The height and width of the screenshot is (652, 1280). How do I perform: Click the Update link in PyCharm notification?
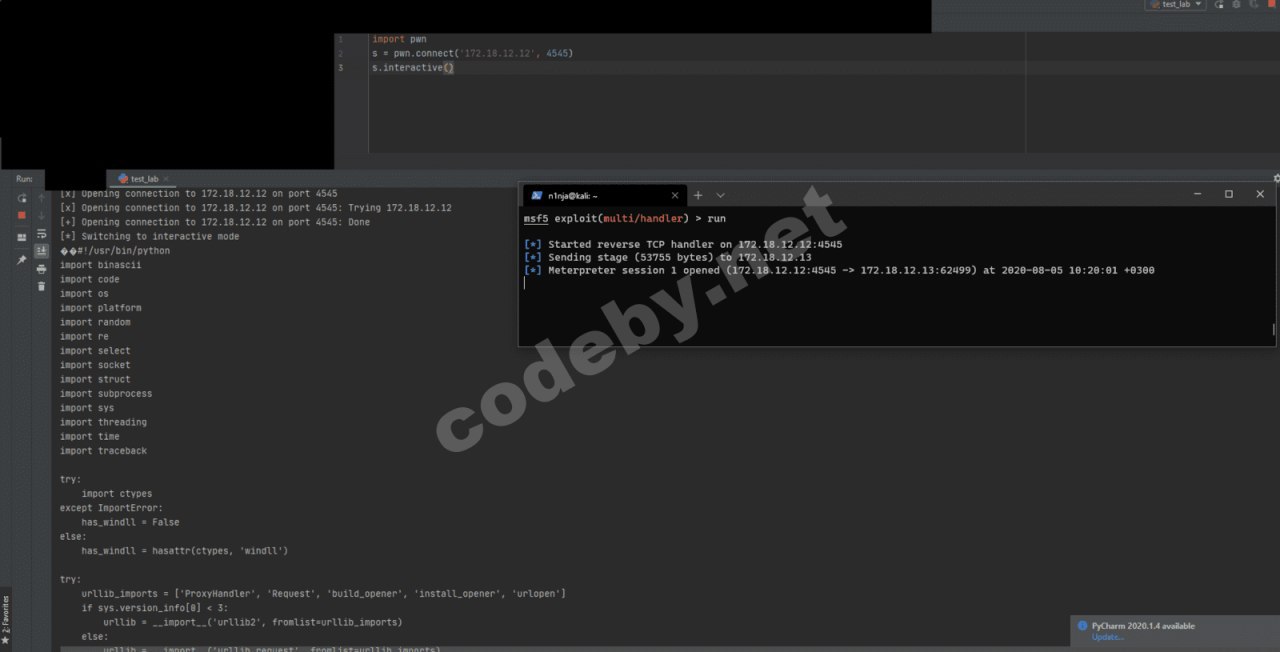1107,637
